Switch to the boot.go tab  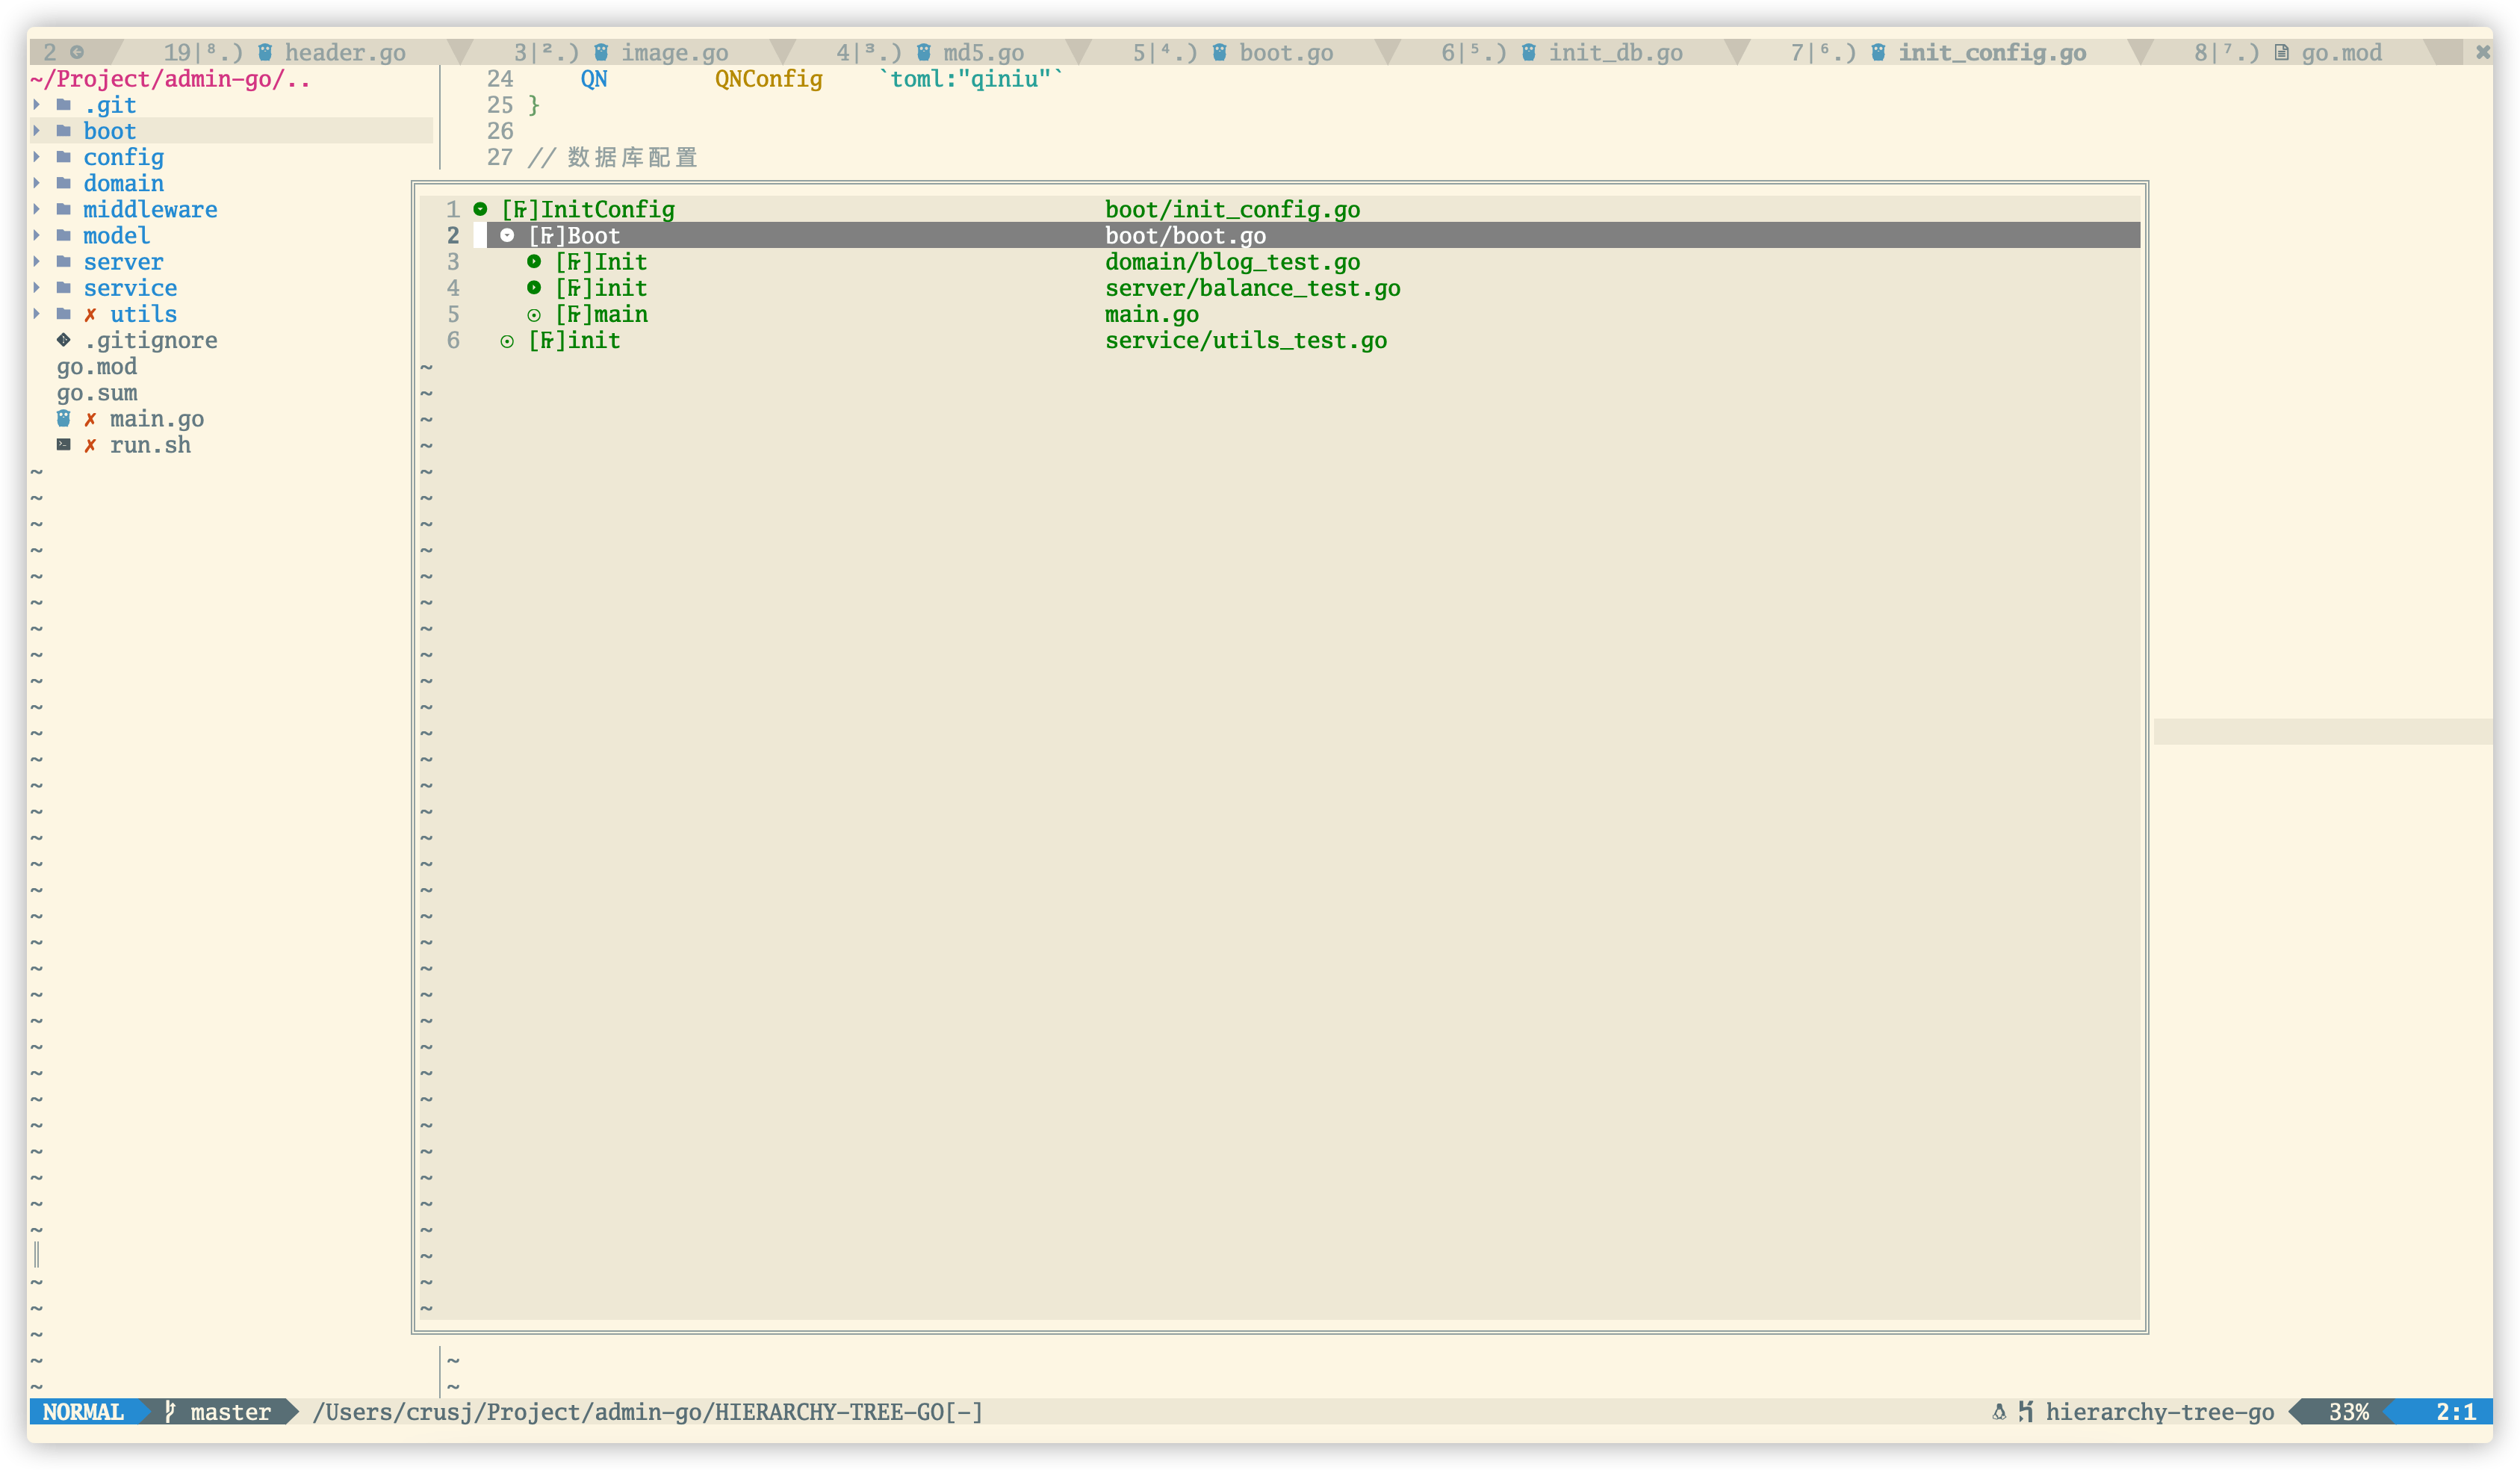pos(1285,52)
